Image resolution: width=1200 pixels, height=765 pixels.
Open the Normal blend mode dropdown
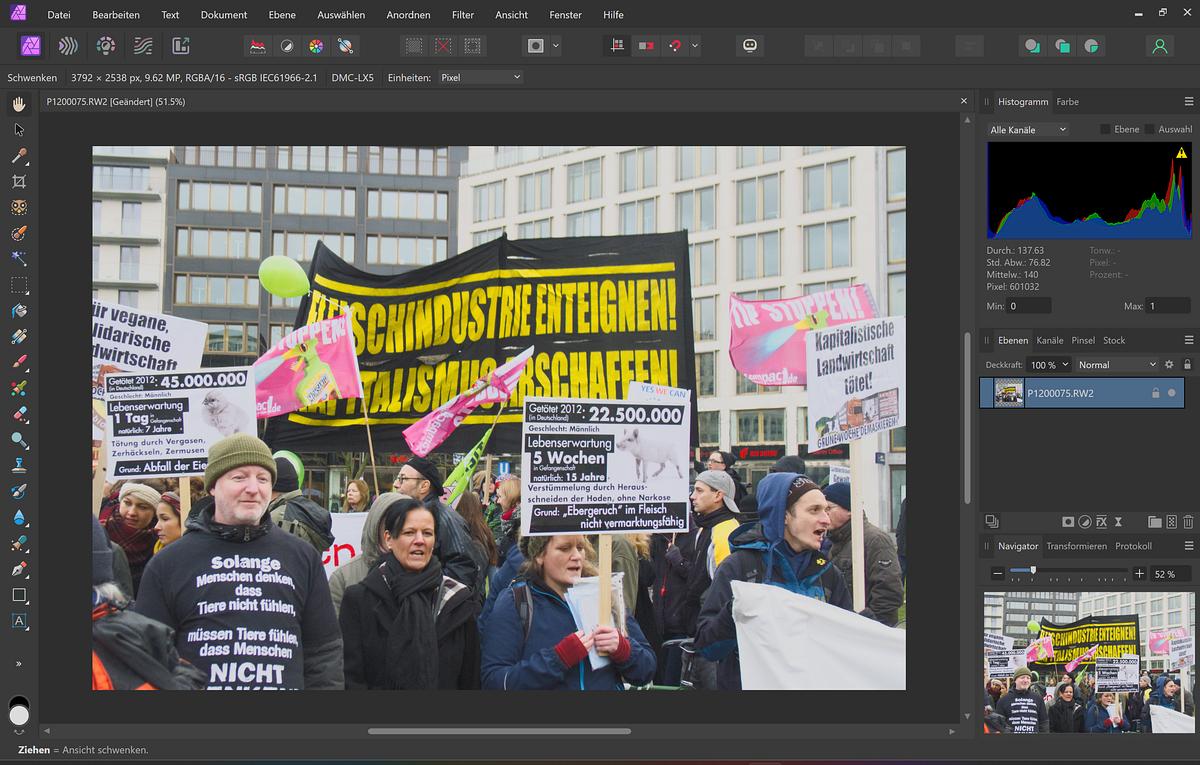1116,365
